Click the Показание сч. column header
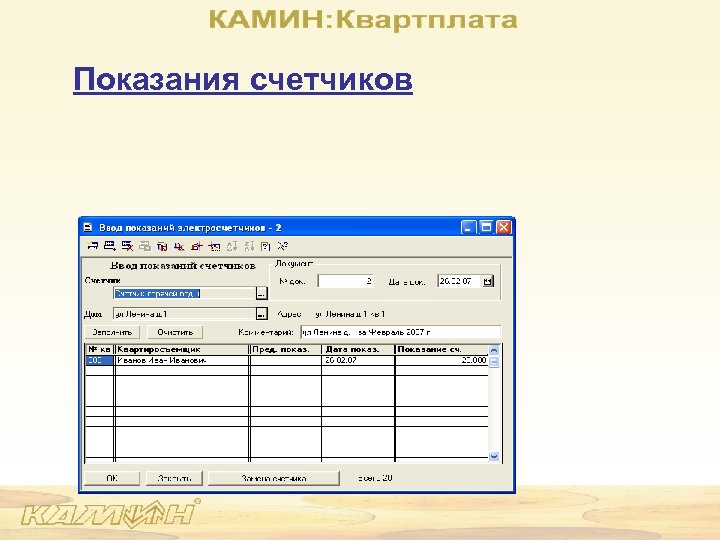This screenshot has height=540, width=720. click(441, 349)
